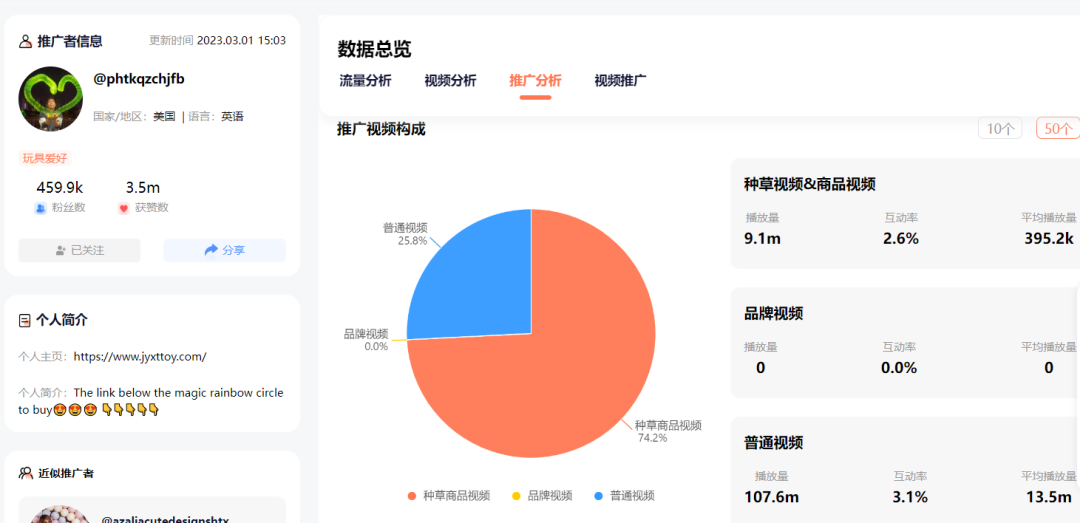
Task: Open the 视频推广 tab
Action: (620, 81)
